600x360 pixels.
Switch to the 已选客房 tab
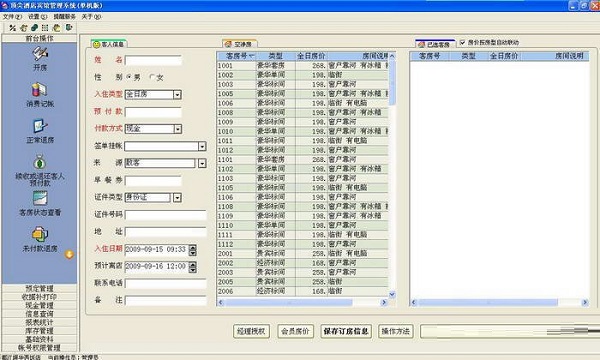435,44
